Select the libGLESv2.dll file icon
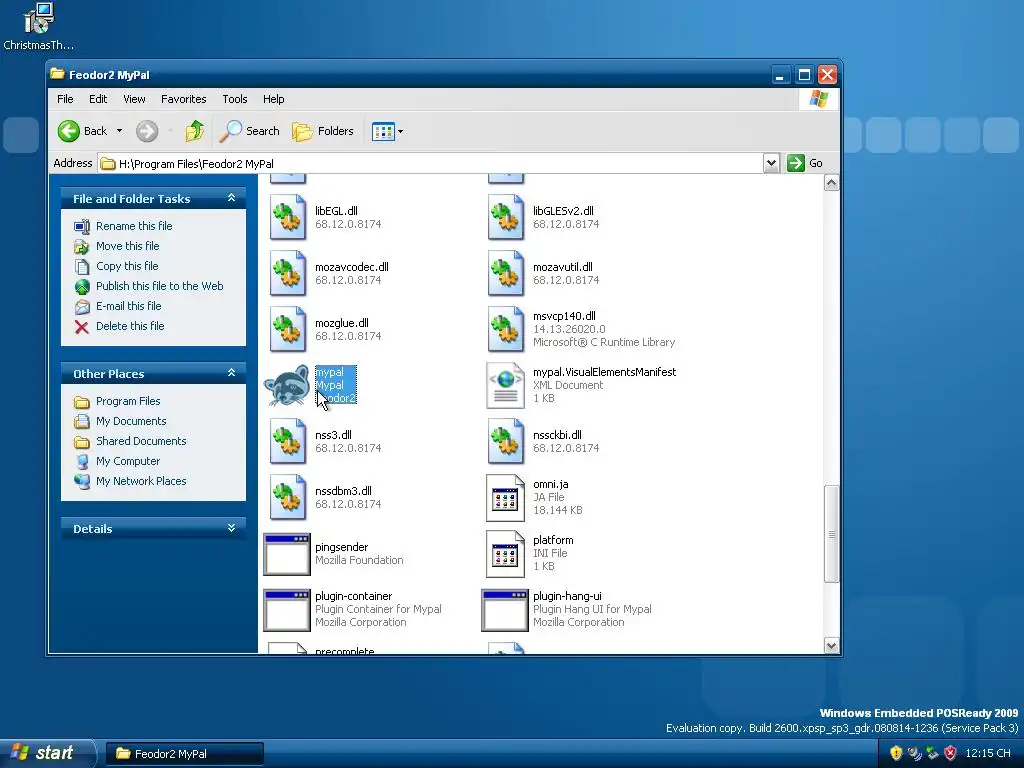Screen dimensions: 1024x768 506,217
